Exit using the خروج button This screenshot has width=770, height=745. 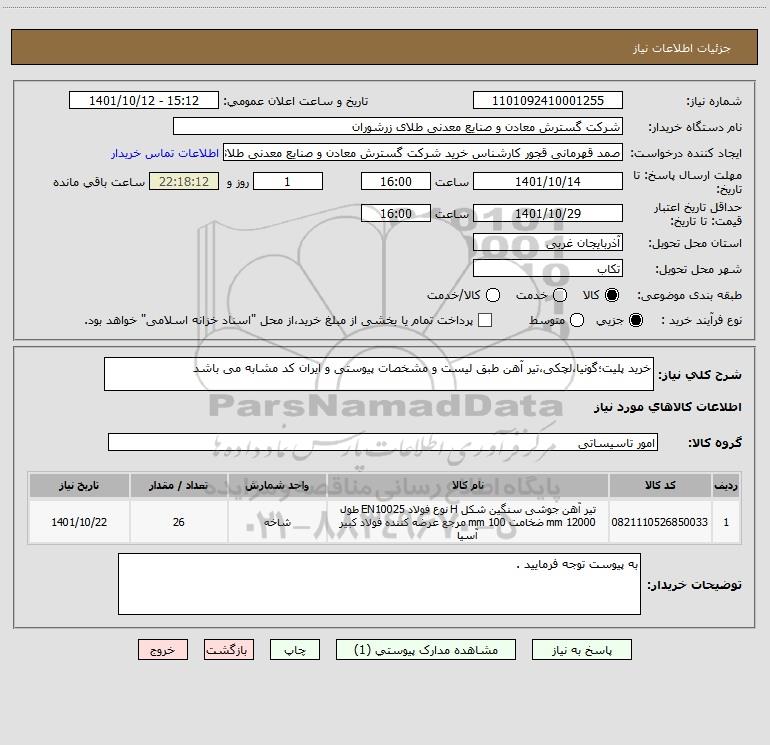click(x=163, y=650)
